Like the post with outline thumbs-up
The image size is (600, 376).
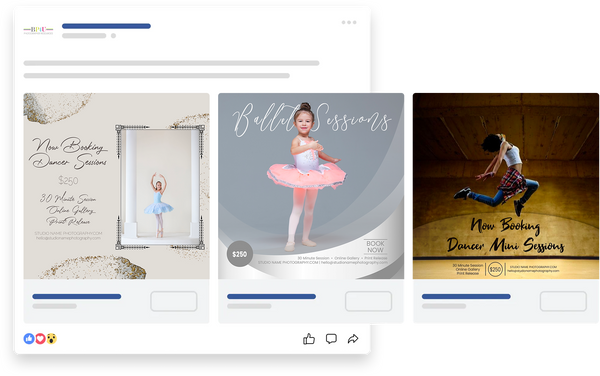pyautogui.click(x=309, y=339)
